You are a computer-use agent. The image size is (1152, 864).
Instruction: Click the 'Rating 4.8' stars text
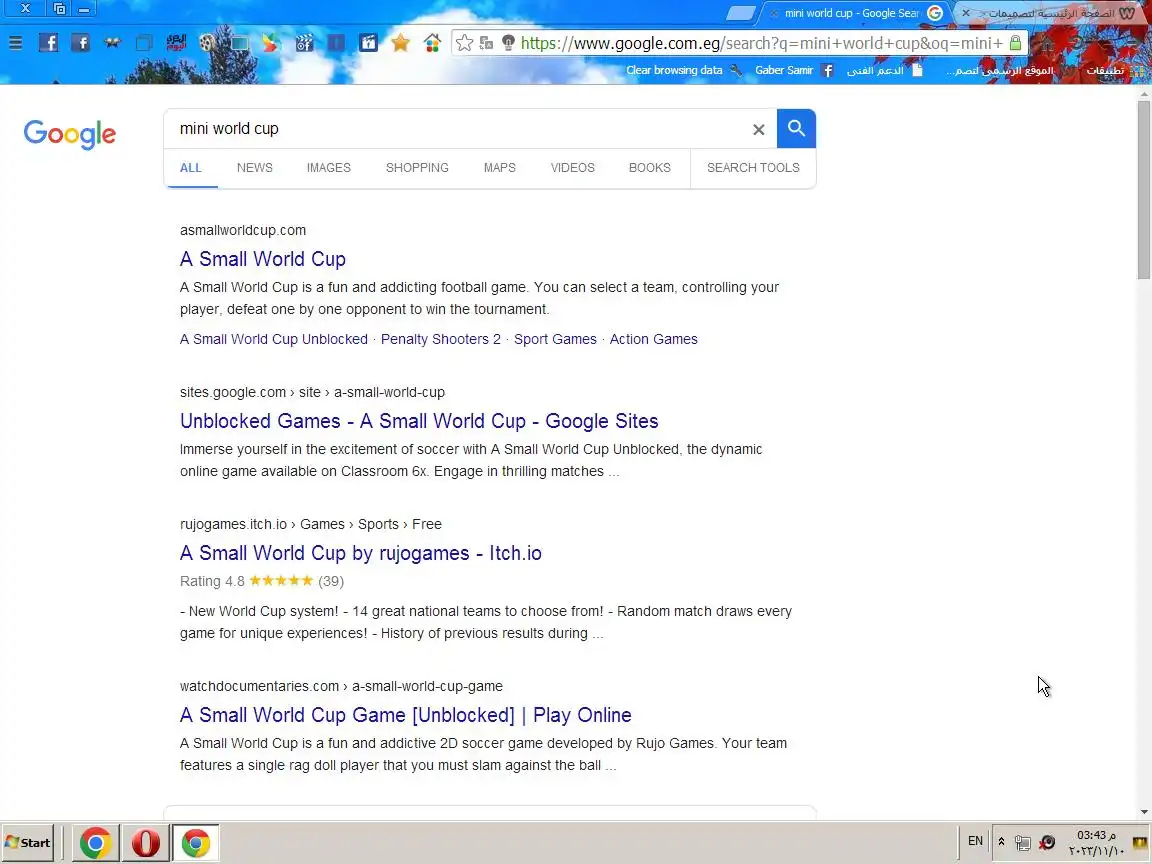point(262,581)
